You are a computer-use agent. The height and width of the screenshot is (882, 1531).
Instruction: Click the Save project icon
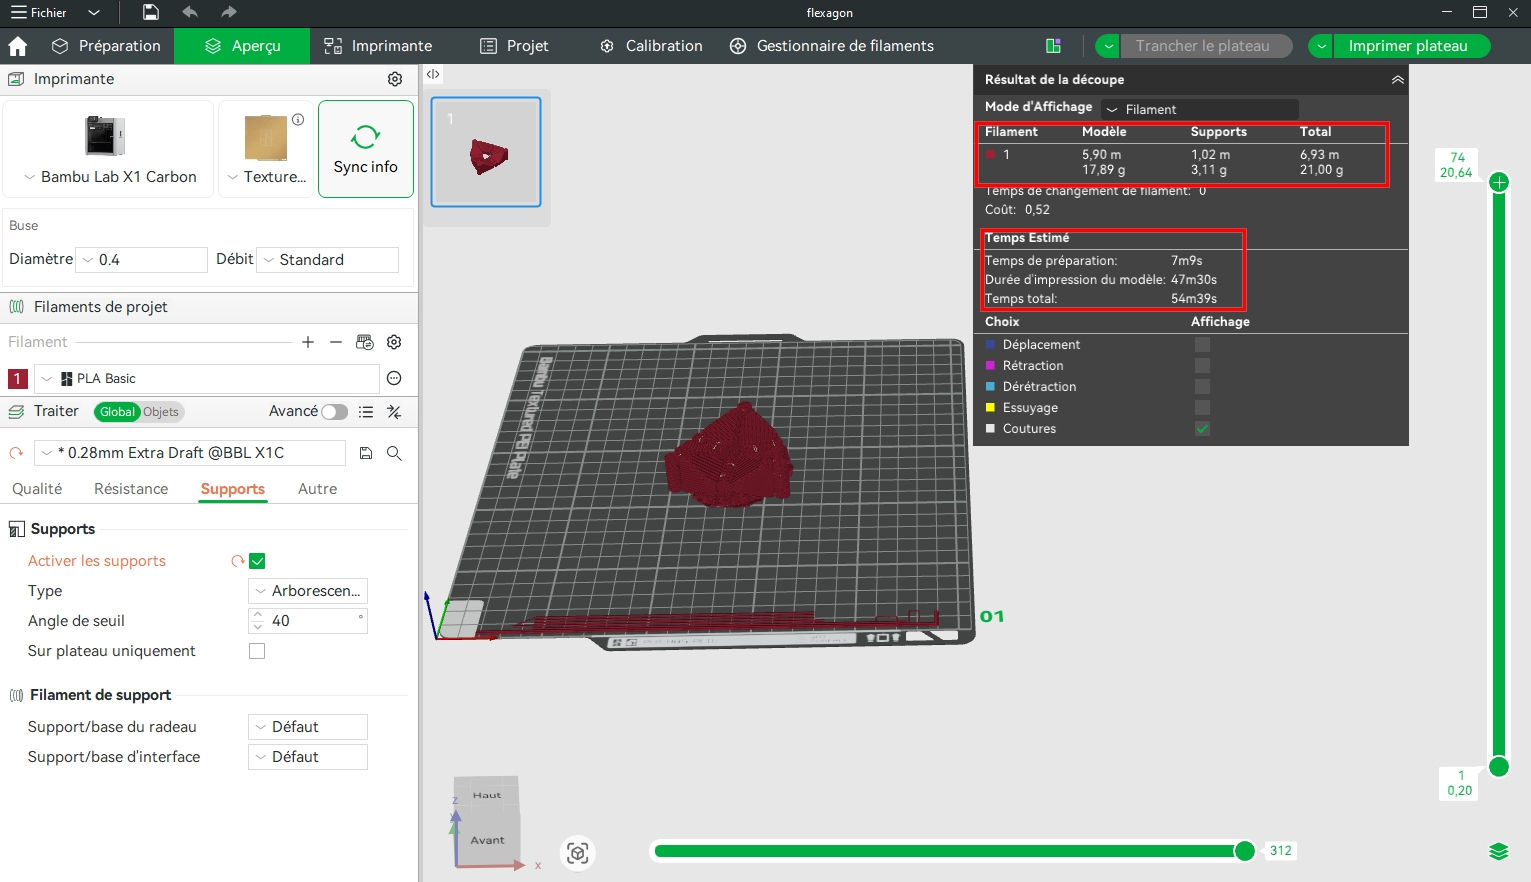pyautogui.click(x=150, y=12)
